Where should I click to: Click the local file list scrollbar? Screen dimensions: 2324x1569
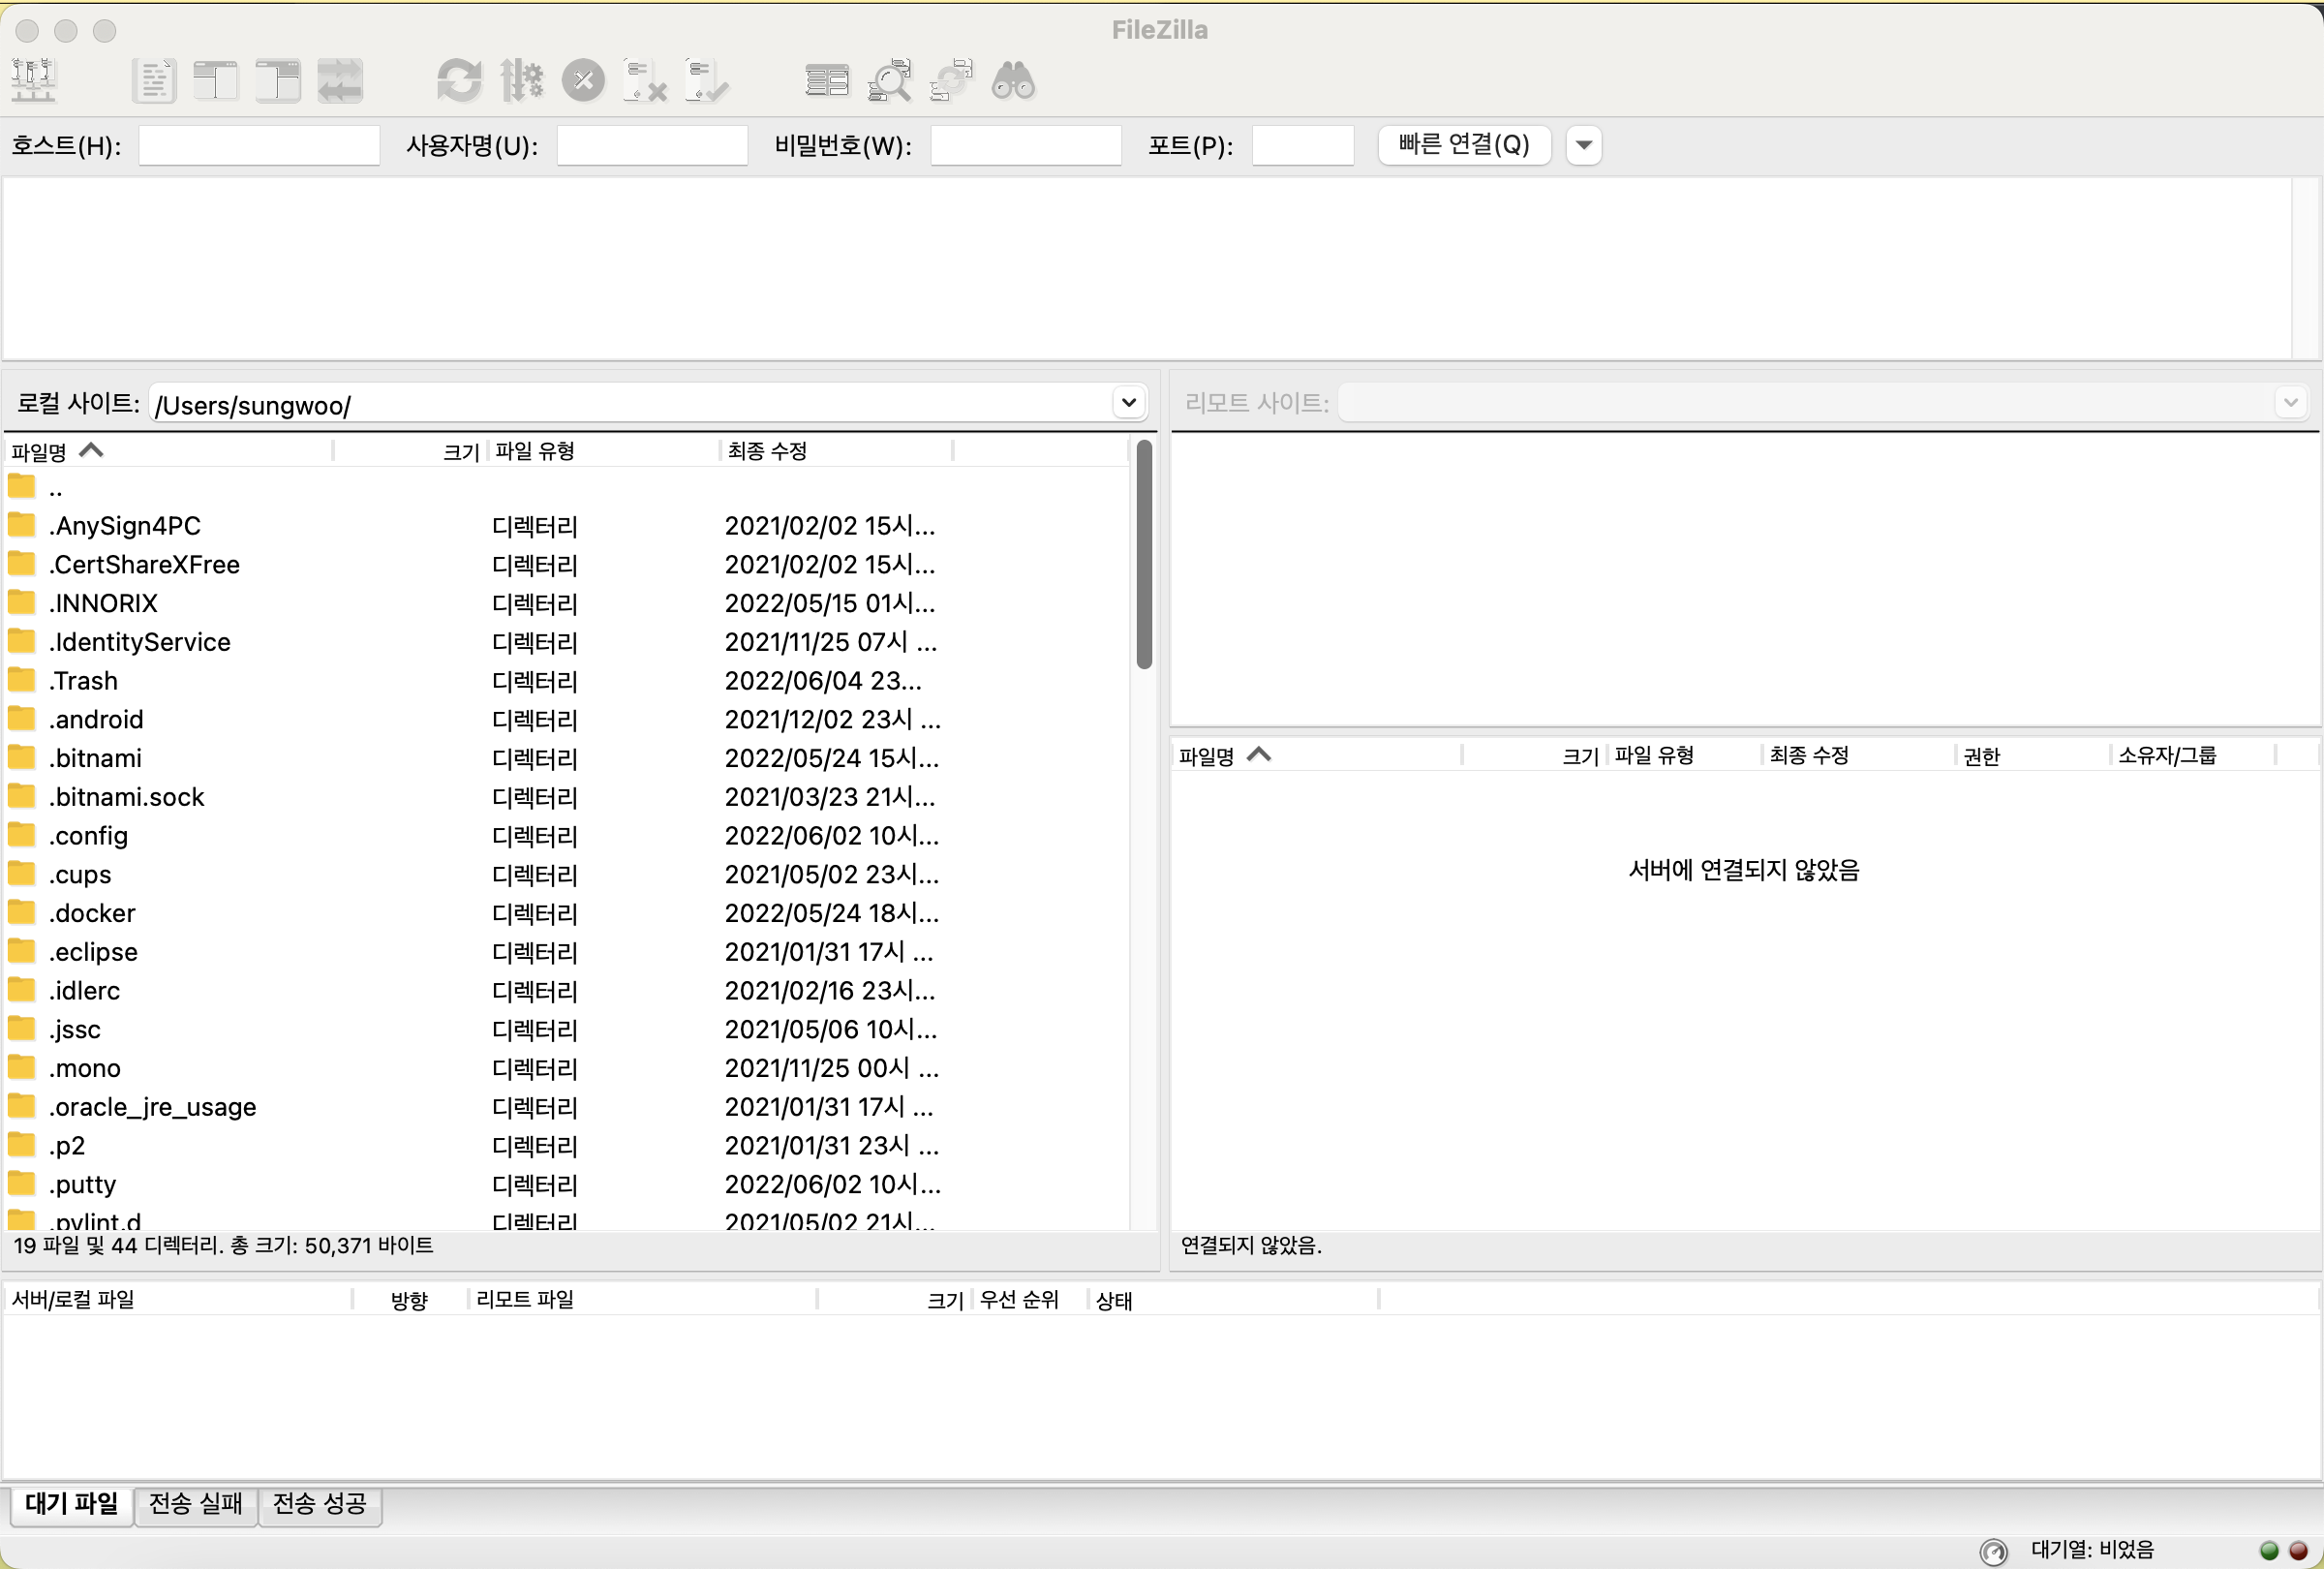tap(1144, 555)
